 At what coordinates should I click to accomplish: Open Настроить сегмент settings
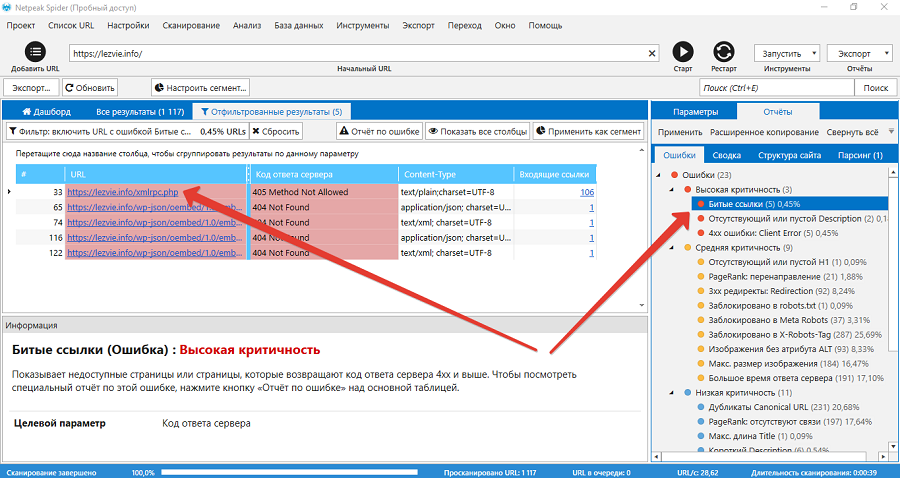click(200, 88)
